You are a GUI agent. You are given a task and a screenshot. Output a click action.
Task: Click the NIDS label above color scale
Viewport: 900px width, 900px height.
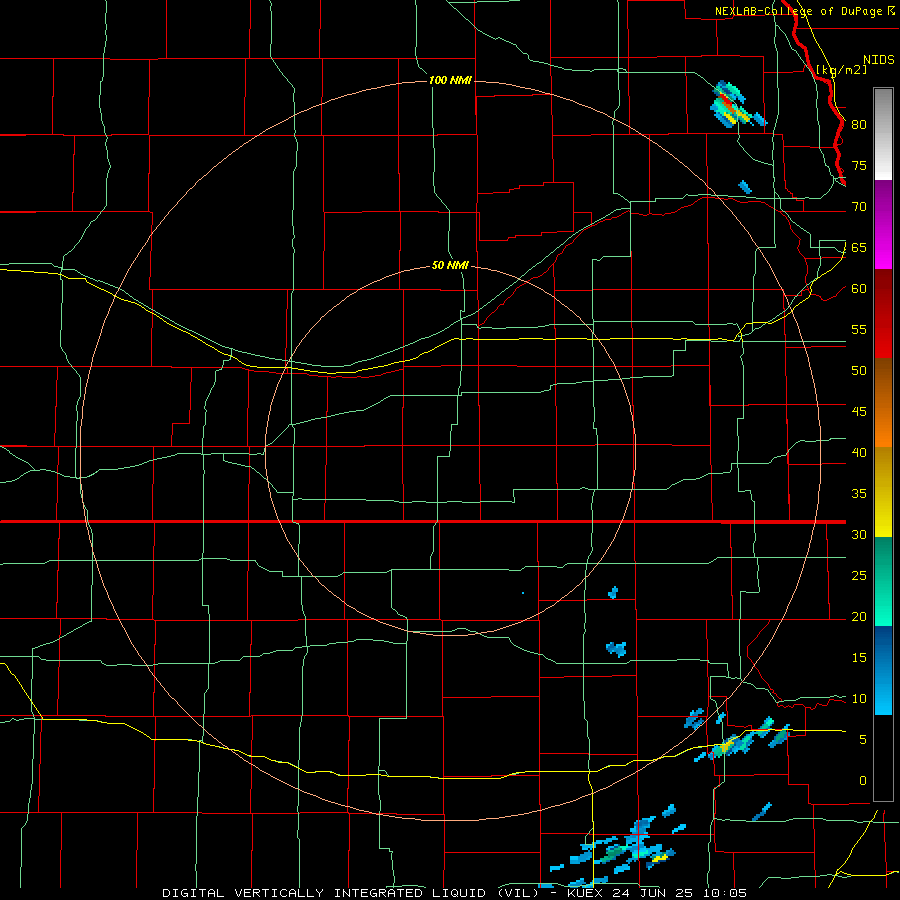point(879,59)
